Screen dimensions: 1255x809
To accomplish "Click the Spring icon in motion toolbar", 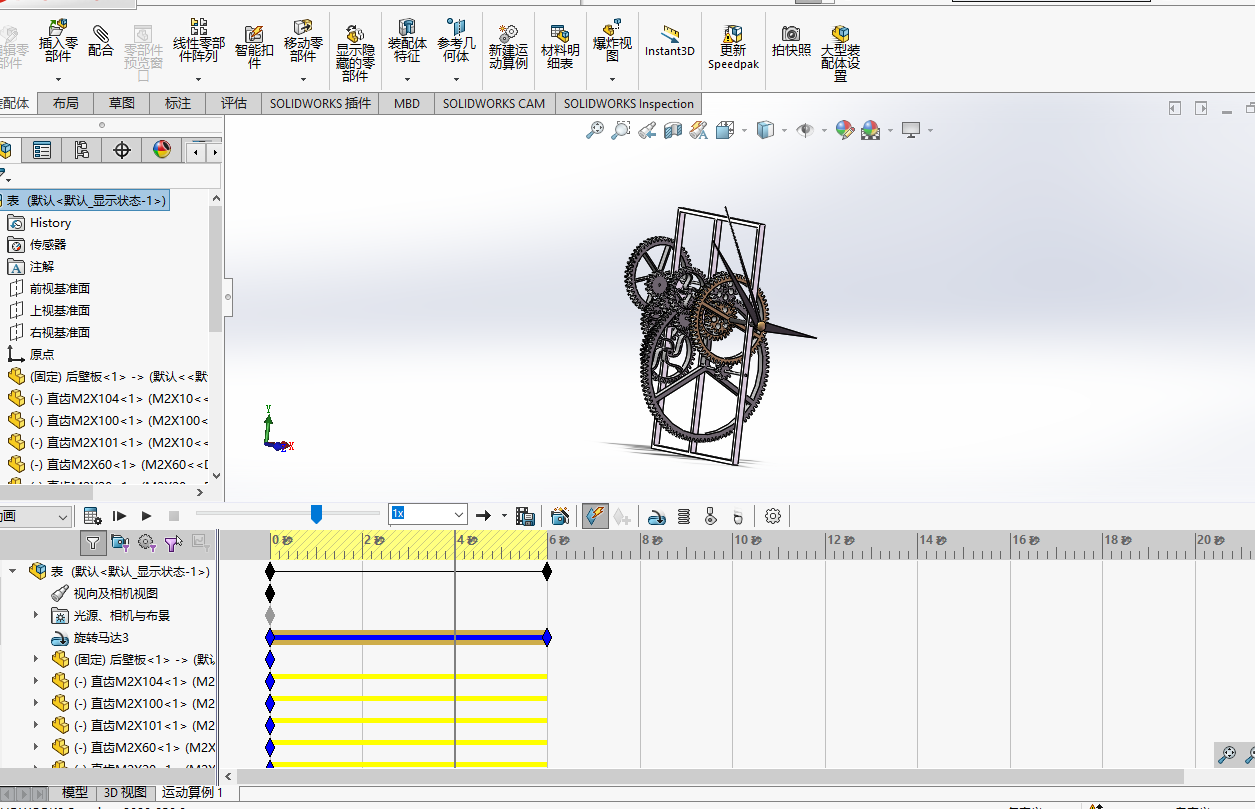I will tap(684, 516).
